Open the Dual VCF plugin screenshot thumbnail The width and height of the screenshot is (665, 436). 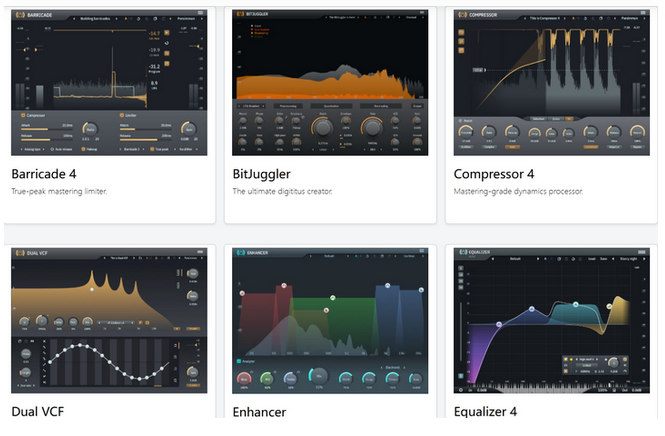tap(109, 321)
